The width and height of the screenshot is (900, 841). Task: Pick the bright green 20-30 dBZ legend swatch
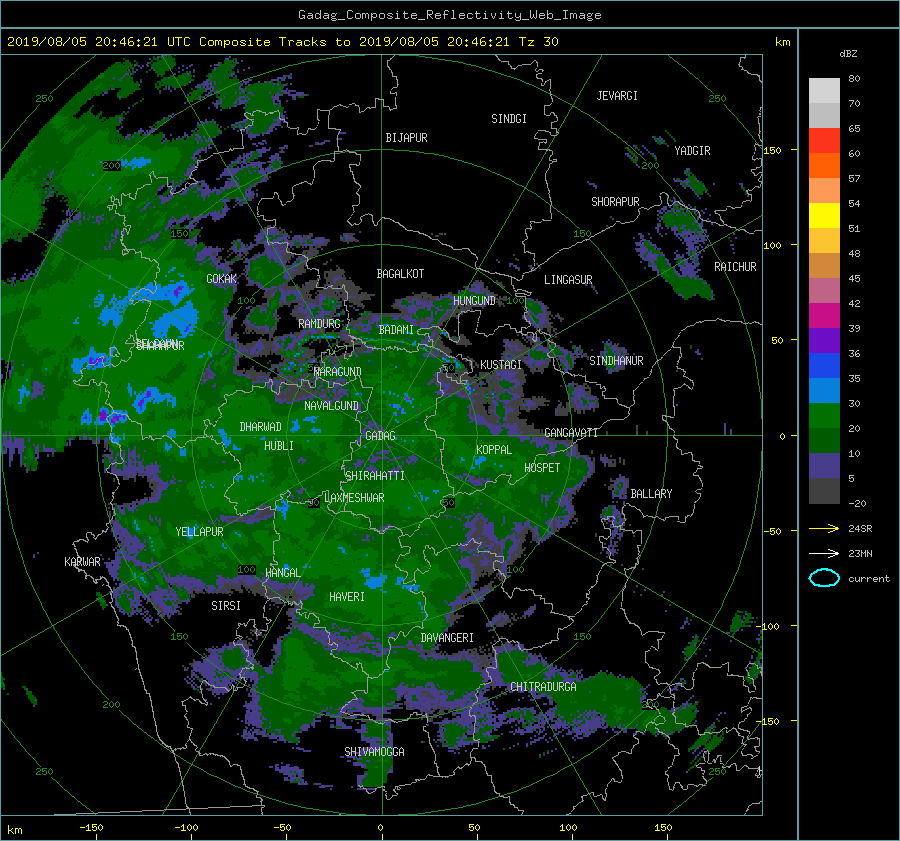[x=824, y=416]
